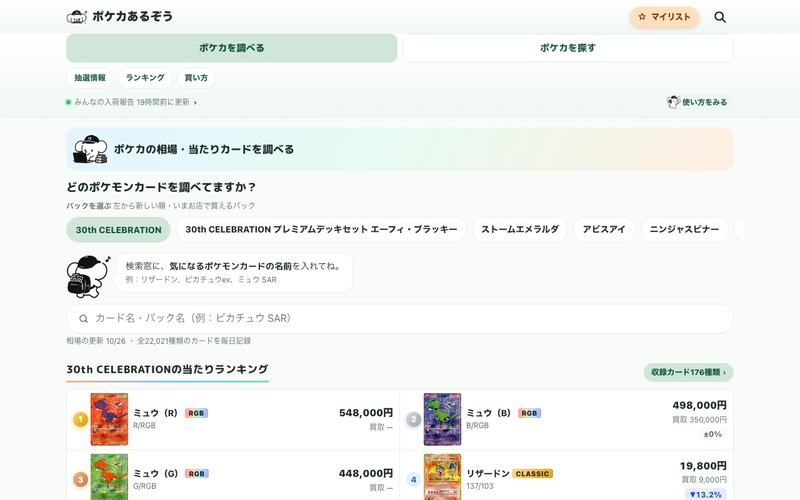This screenshot has height=500, width=800.
Task: Select ニンジャスピナー pack chip
Action: (684, 230)
